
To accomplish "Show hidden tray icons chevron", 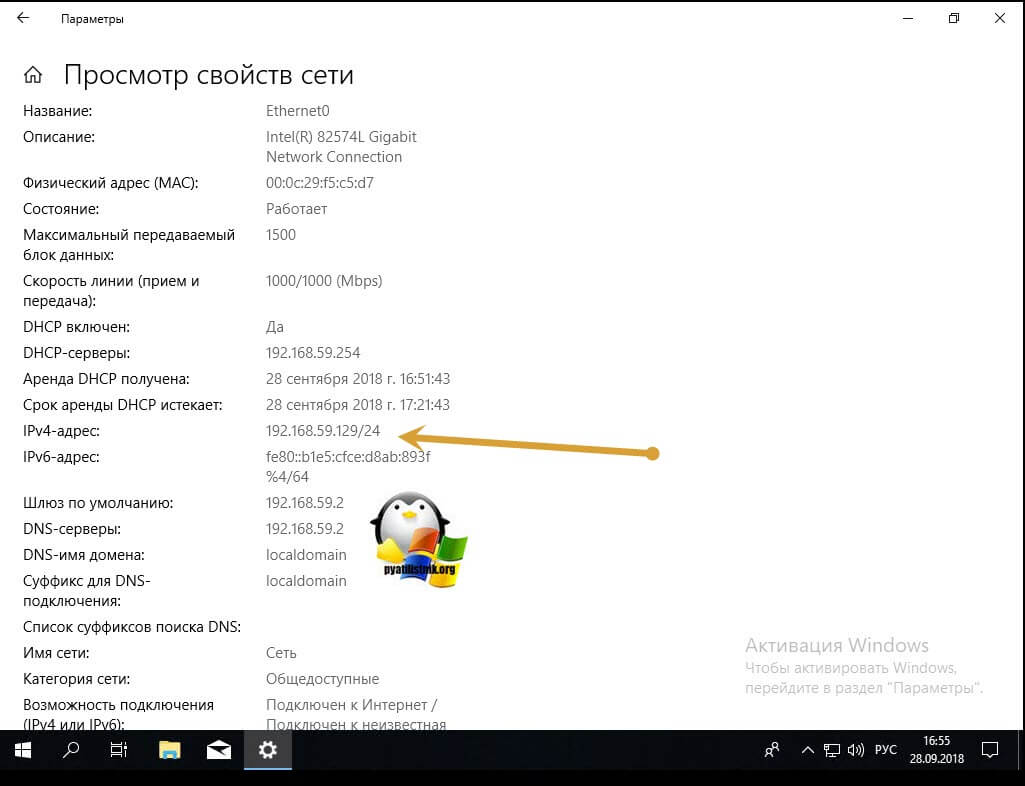I will tap(807, 750).
